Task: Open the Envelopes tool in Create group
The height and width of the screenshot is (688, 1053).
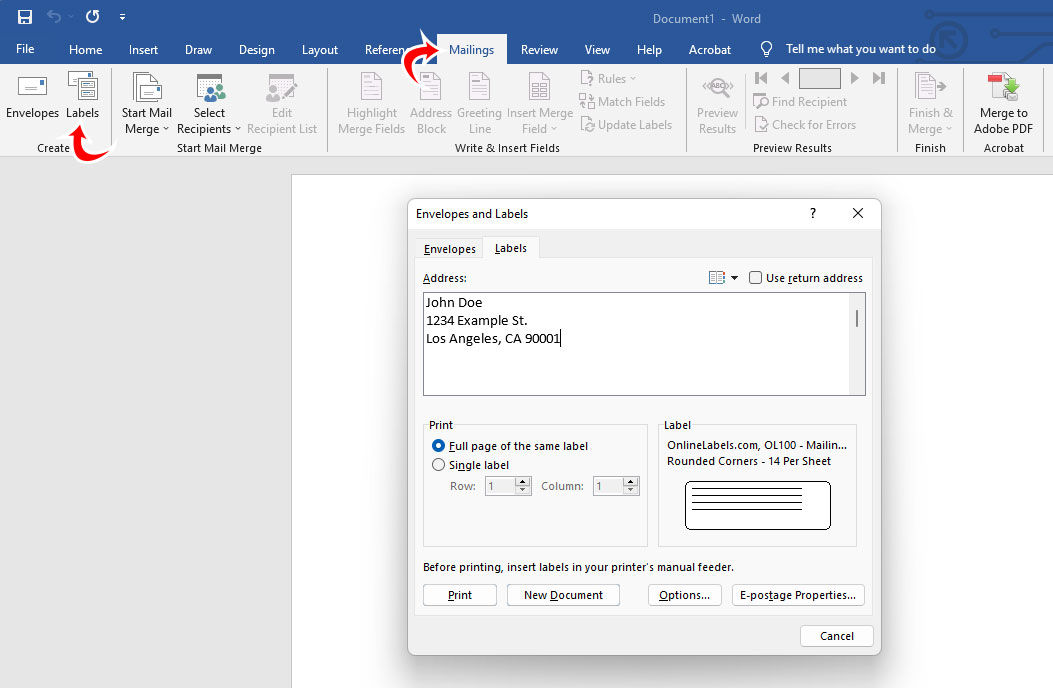Action: [x=32, y=100]
